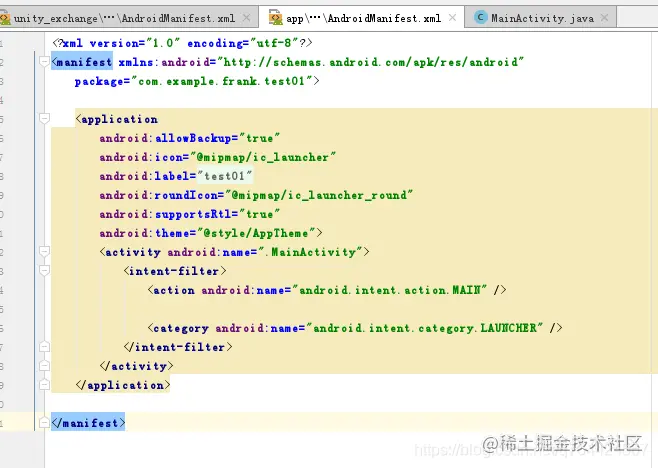Viewport: 658px width, 468px height.
Task: Click the closing manifest tag text
Action: tap(88, 423)
